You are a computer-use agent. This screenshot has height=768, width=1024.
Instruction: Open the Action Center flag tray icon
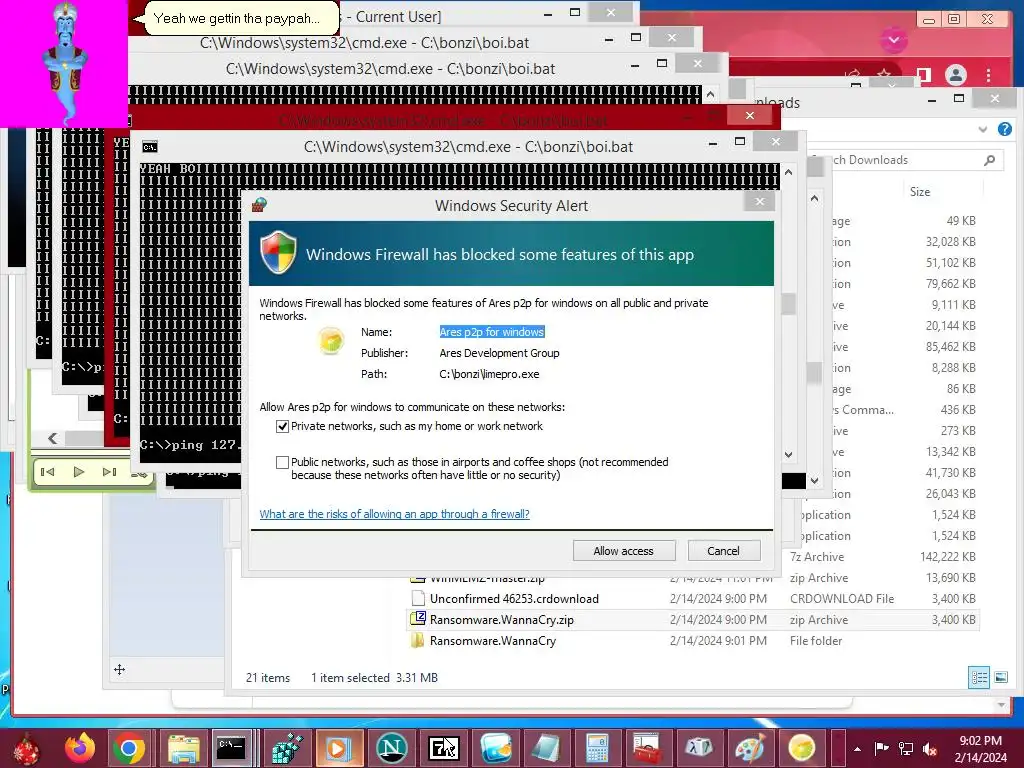coord(881,748)
